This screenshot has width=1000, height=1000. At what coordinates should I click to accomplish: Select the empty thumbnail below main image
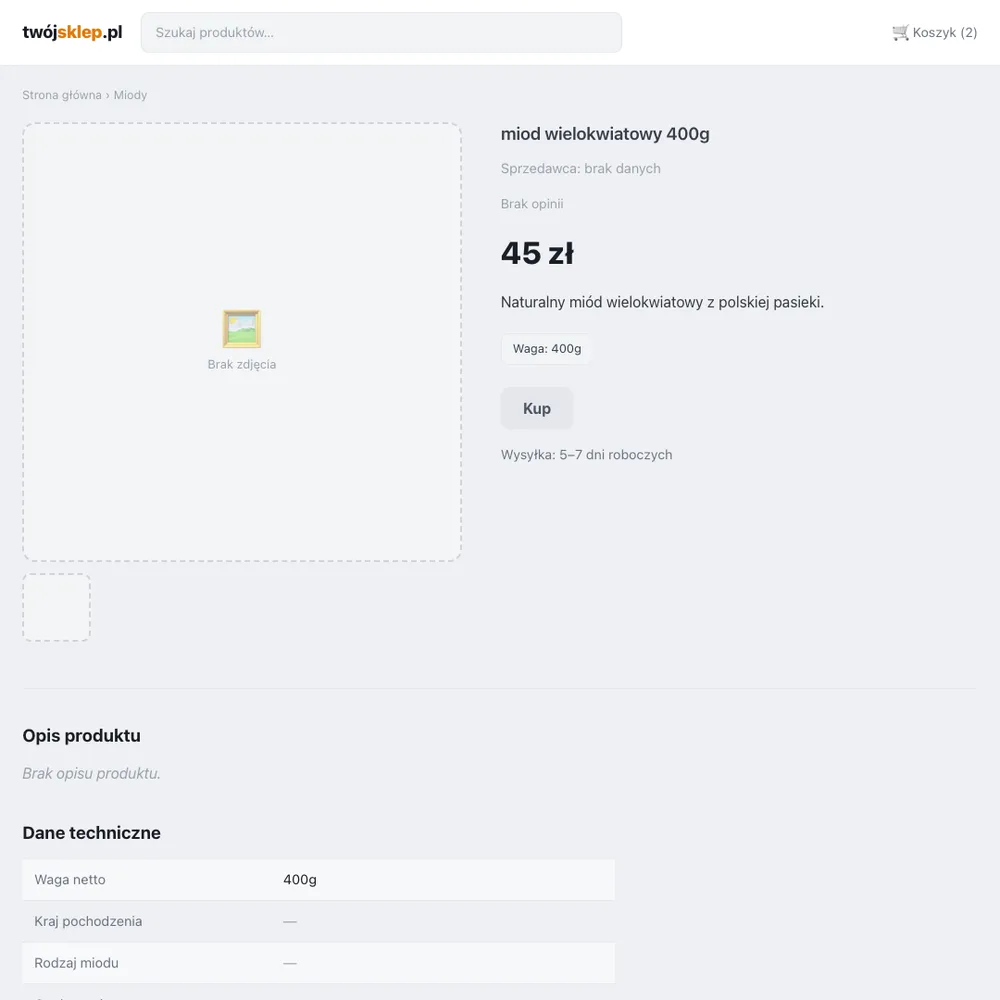[57, 607]
